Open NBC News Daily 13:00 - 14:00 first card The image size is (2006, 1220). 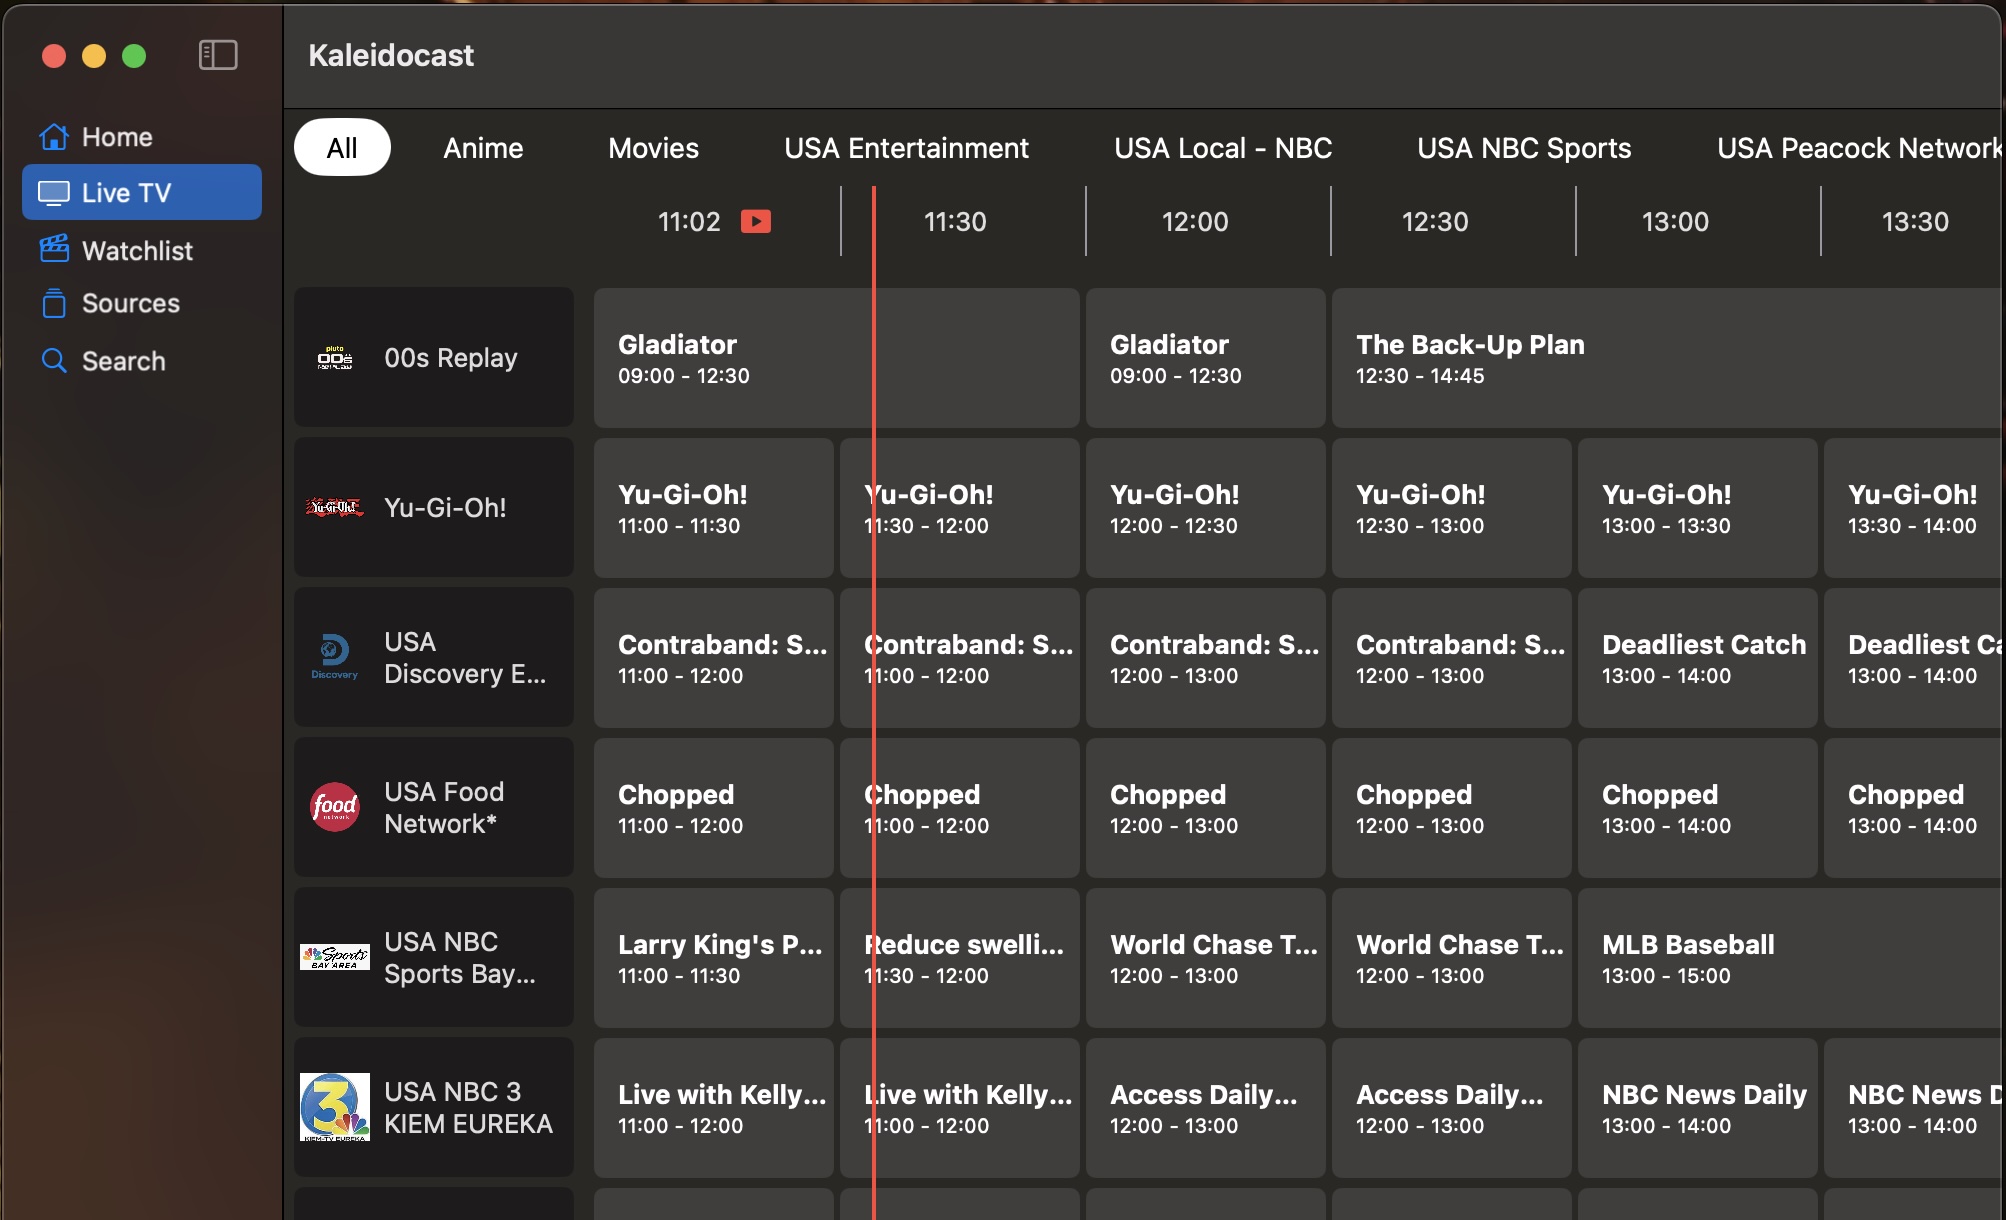pyautogui.click(x=1698, y=1108)
